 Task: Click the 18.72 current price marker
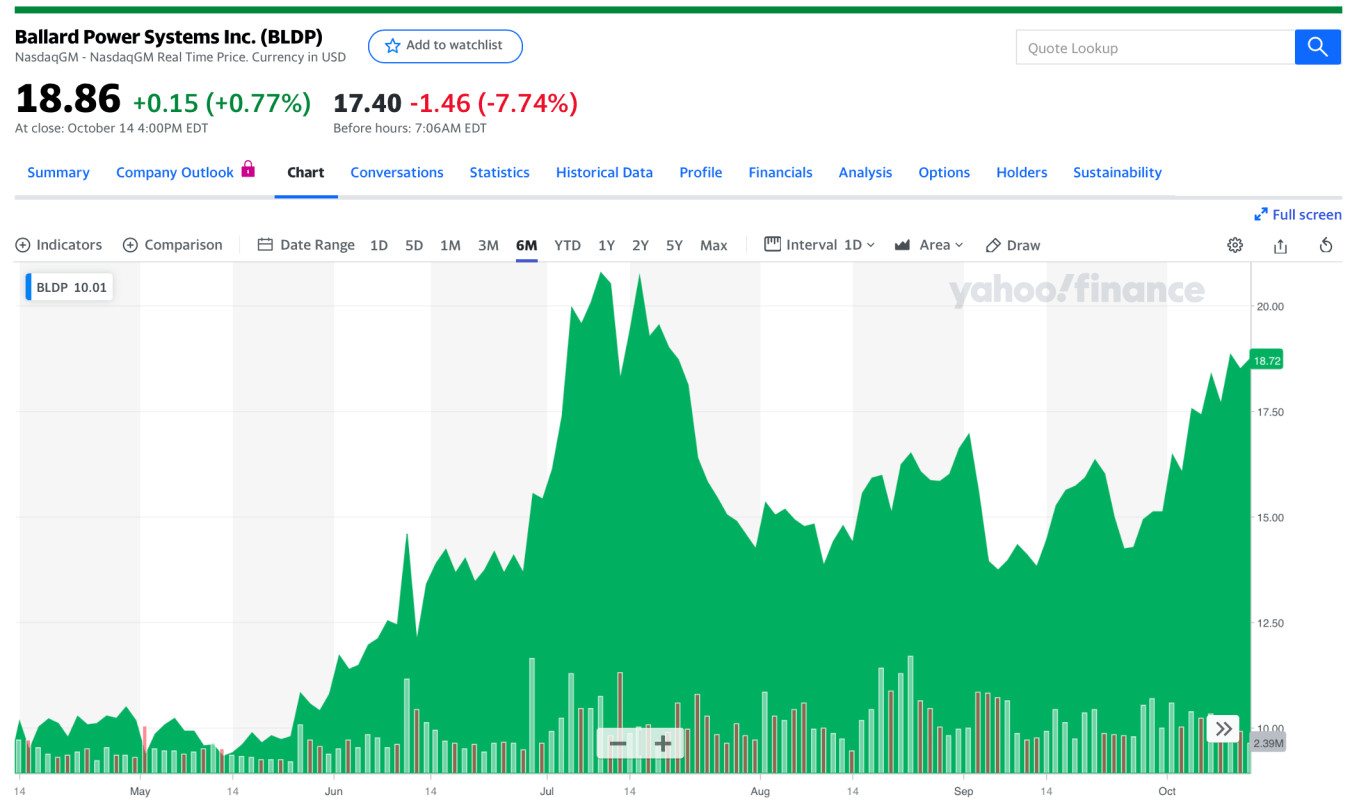tap(1266, 361)
